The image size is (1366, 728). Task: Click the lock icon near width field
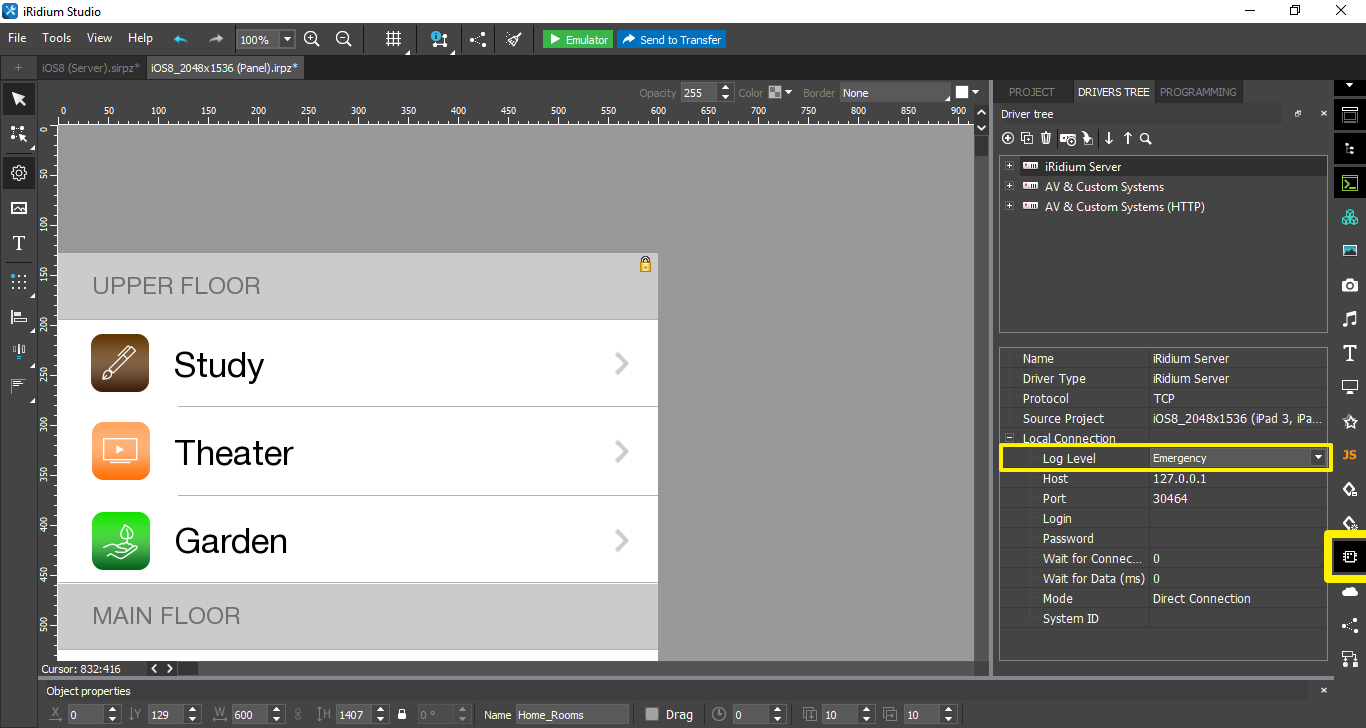point(402,714)
